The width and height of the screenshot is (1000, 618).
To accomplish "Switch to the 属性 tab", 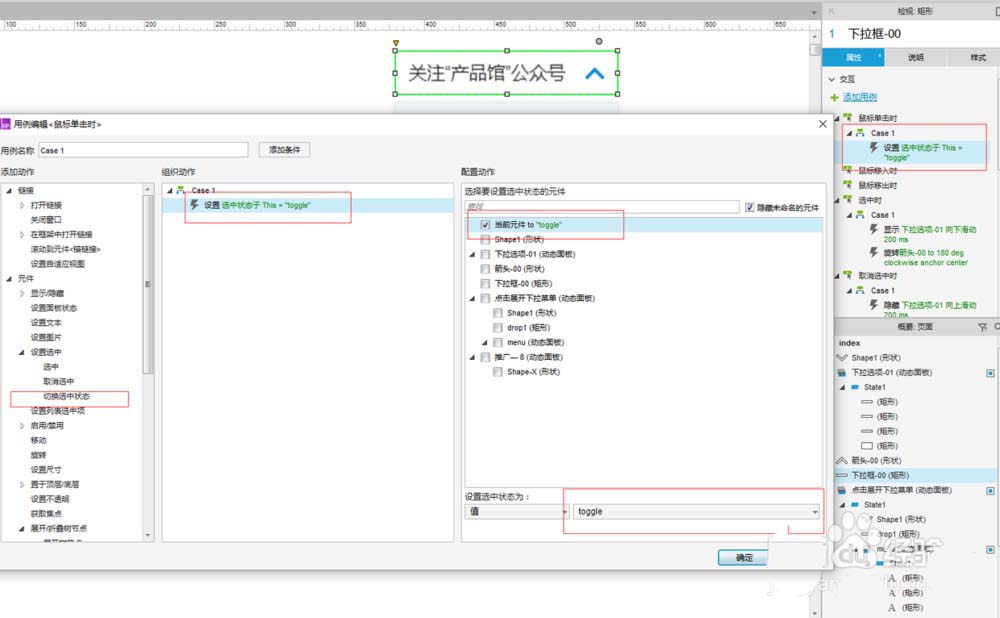I will pyautogui.click(x=853, y=57).
